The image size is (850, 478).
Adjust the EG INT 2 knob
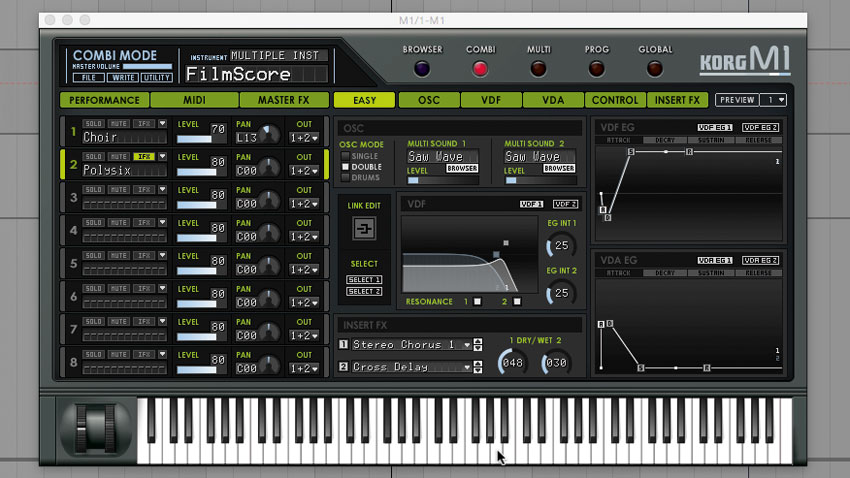561,293
